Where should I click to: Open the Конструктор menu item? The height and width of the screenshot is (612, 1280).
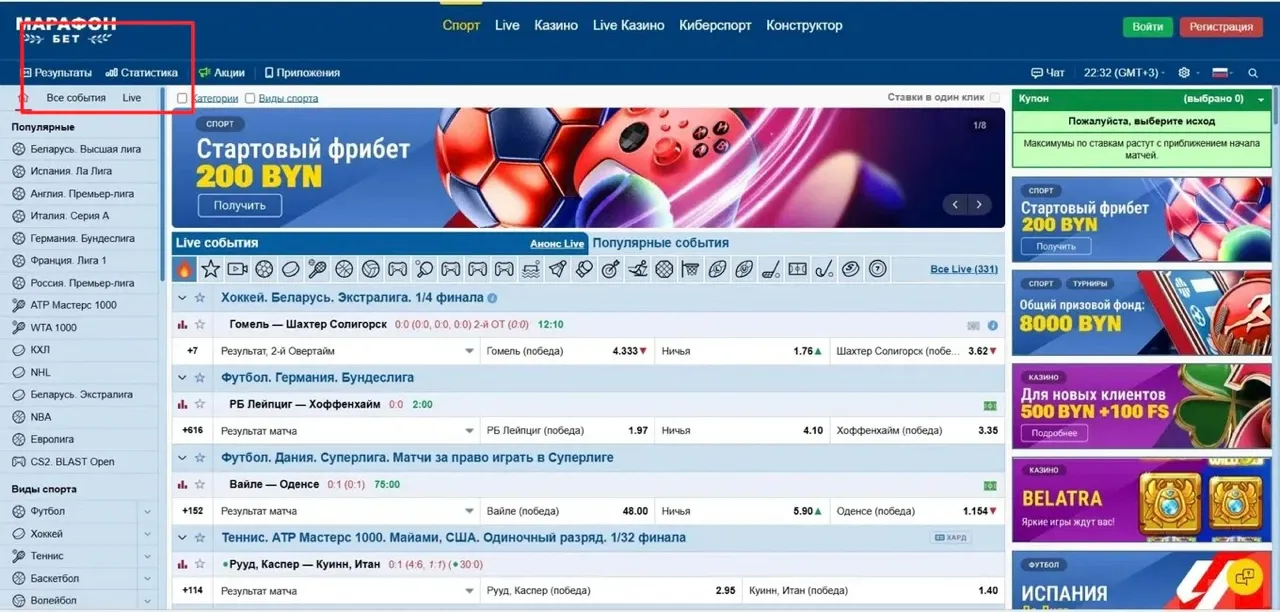tap(805, 26)
